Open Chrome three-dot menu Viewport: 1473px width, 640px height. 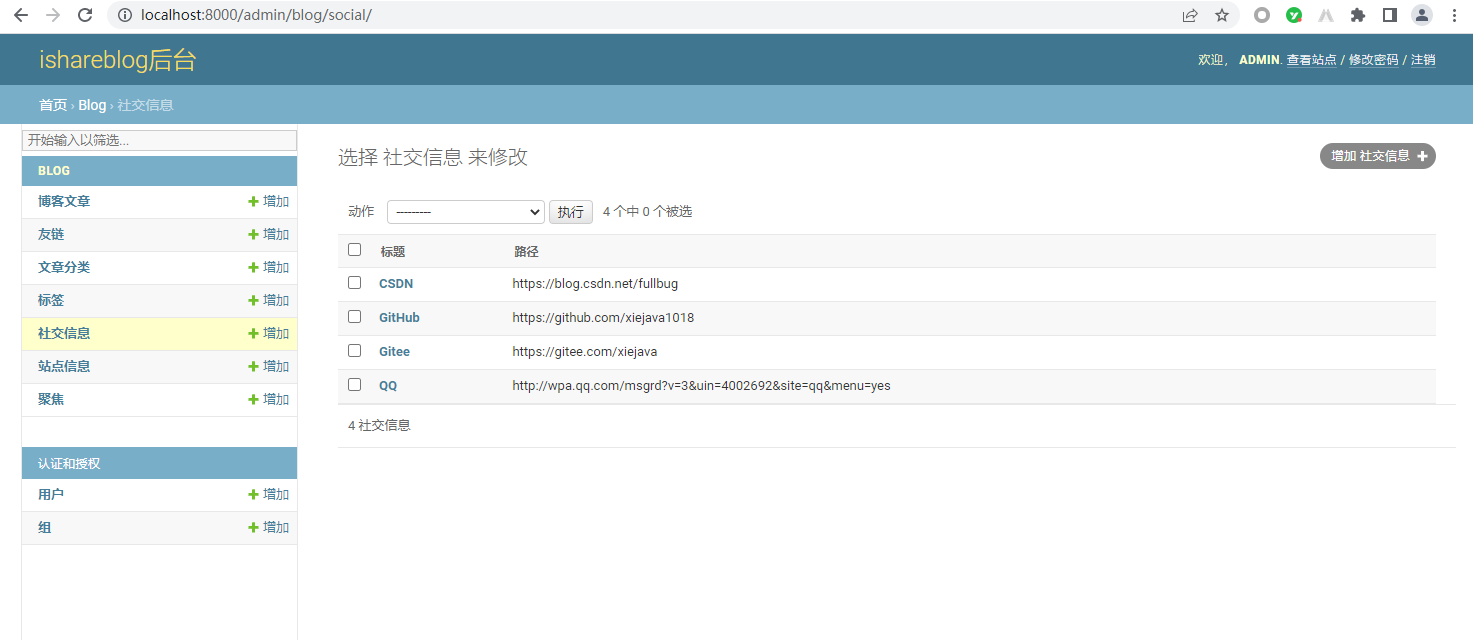[x=1454, y=15]
